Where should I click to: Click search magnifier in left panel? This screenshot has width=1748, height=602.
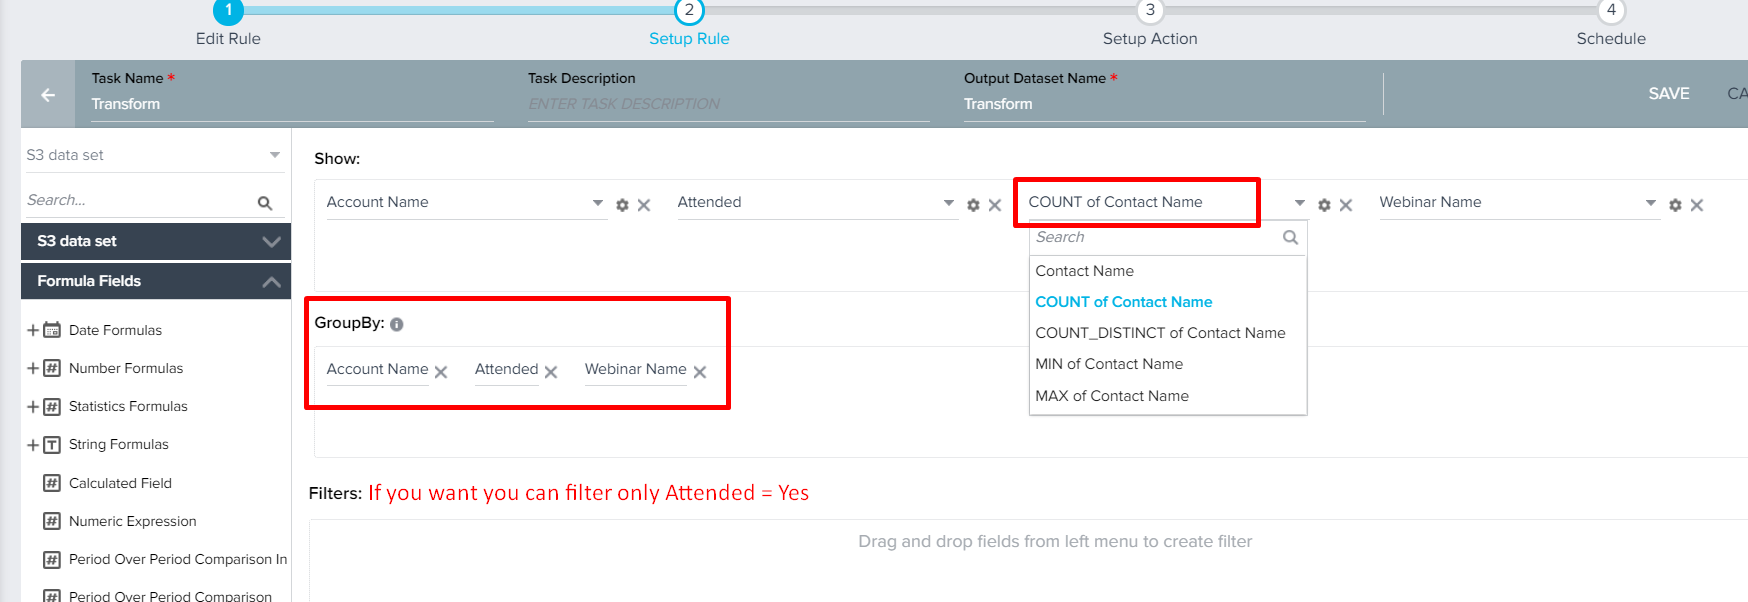[265, 203]
